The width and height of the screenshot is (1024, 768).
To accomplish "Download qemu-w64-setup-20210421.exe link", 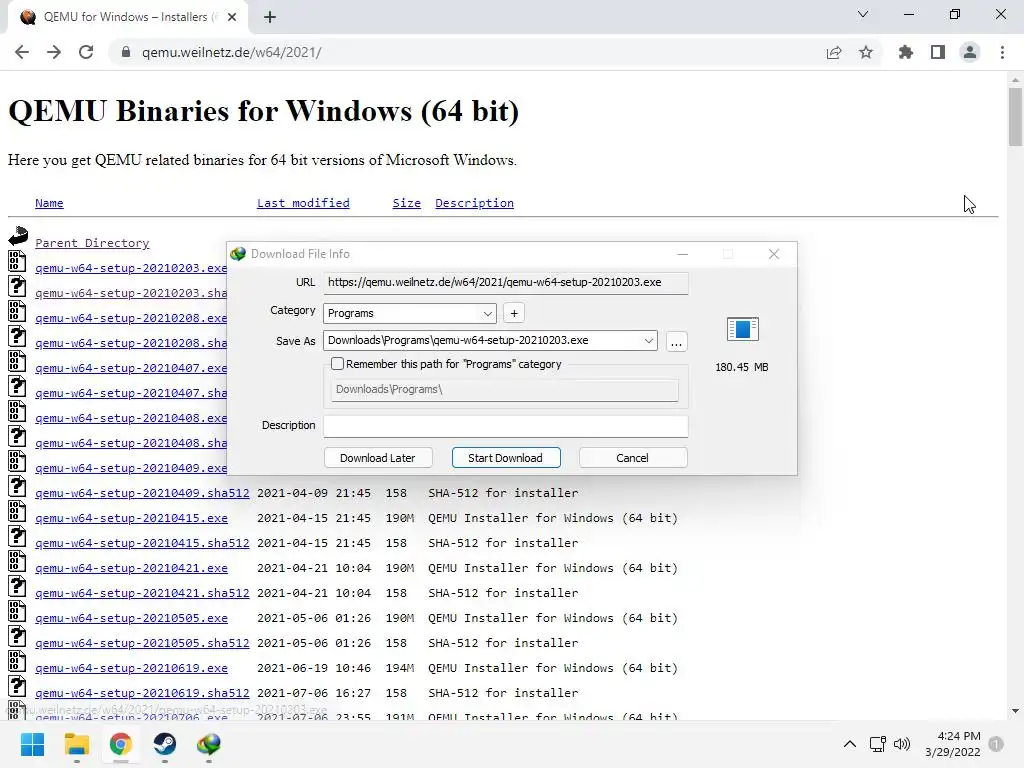I will [x=131, y=568].
